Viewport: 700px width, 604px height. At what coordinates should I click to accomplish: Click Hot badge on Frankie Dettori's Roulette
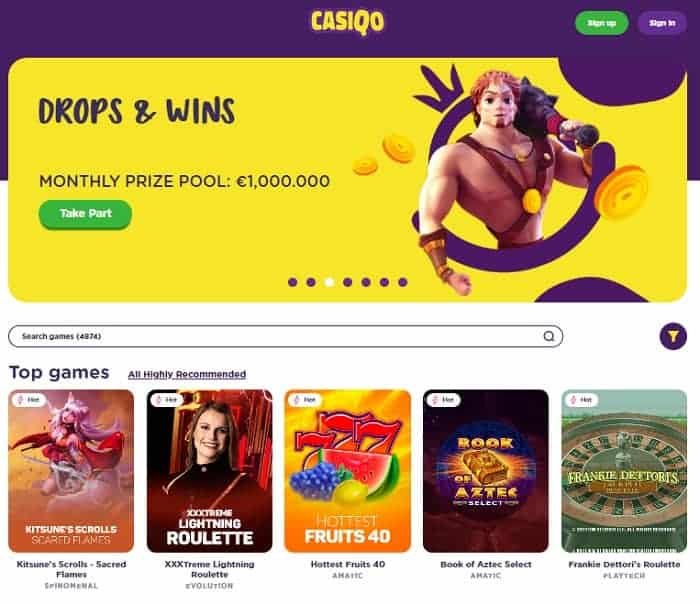pos(582,400)
